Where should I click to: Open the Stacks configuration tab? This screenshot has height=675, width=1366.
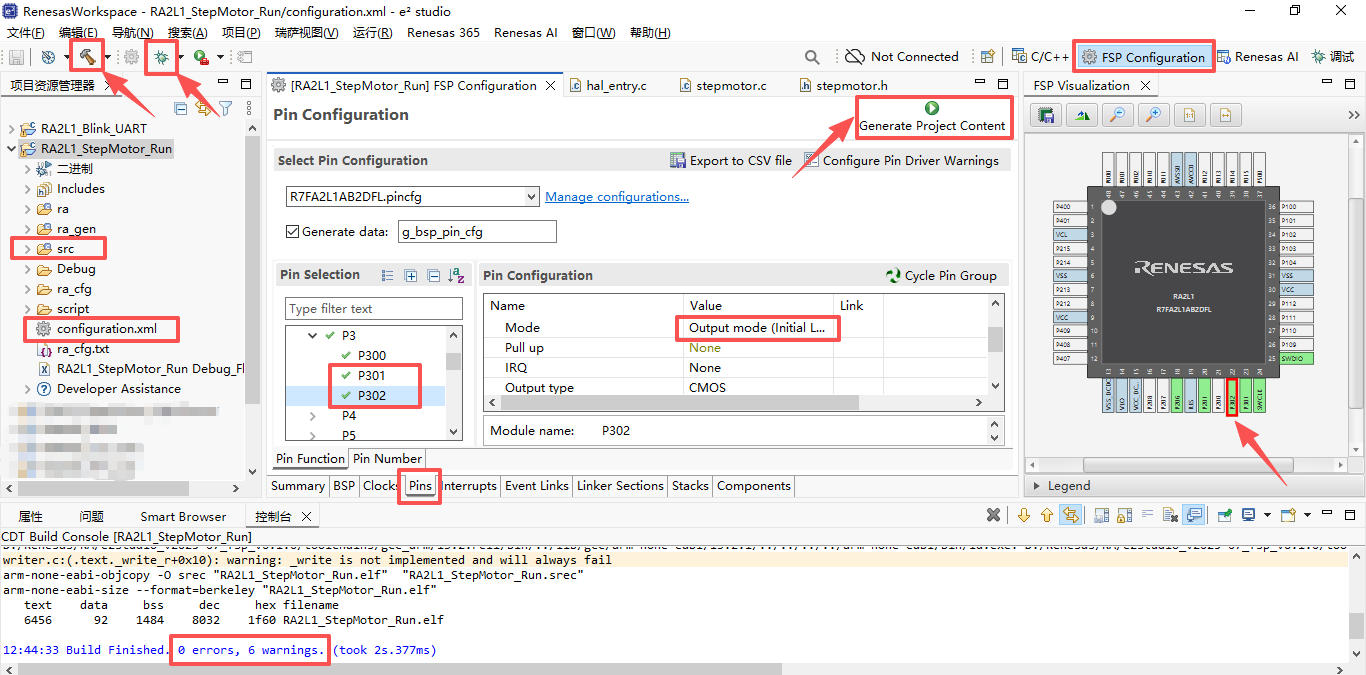tap(690, 486)
